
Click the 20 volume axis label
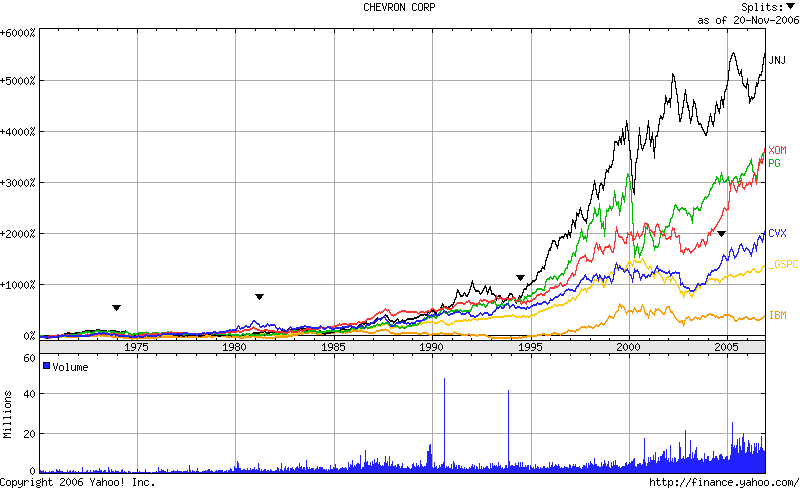point(30,434)
